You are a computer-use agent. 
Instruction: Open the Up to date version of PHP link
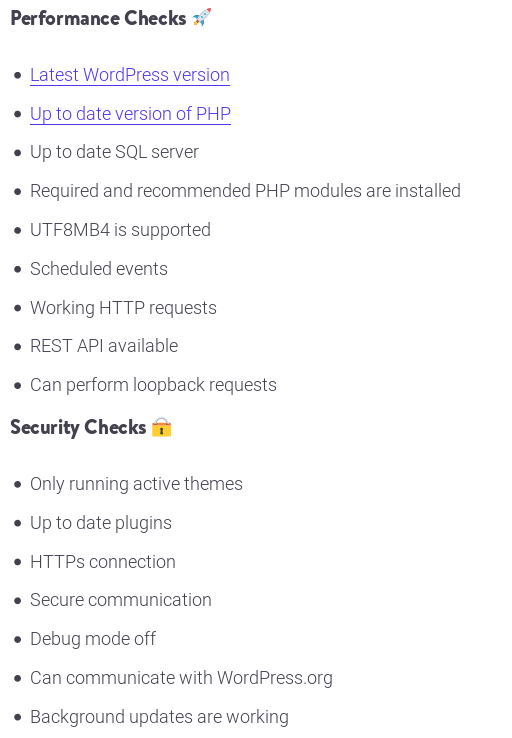point(130,114)
